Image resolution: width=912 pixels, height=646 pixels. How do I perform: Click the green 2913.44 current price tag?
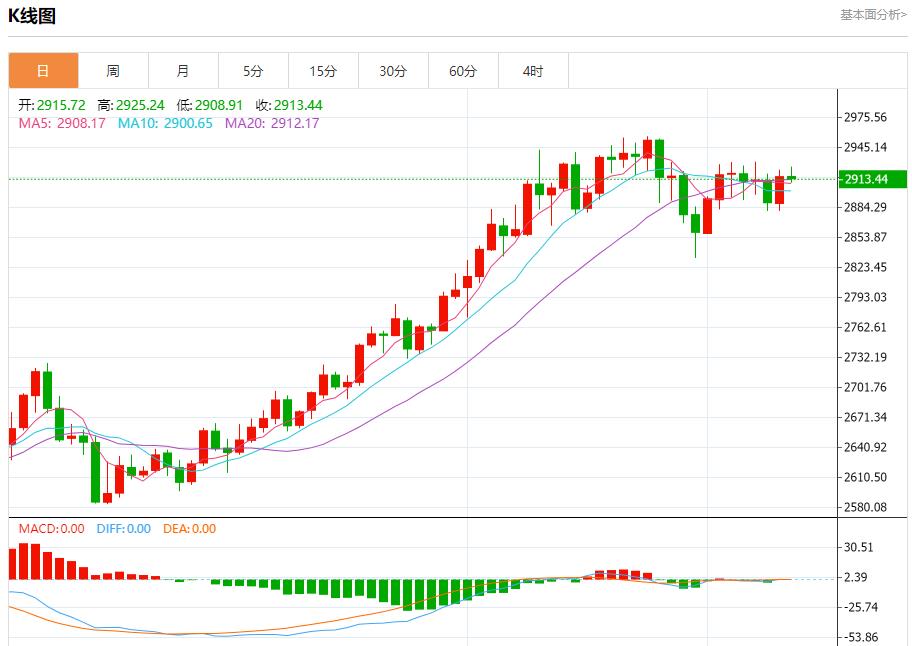tap(871, 179)
